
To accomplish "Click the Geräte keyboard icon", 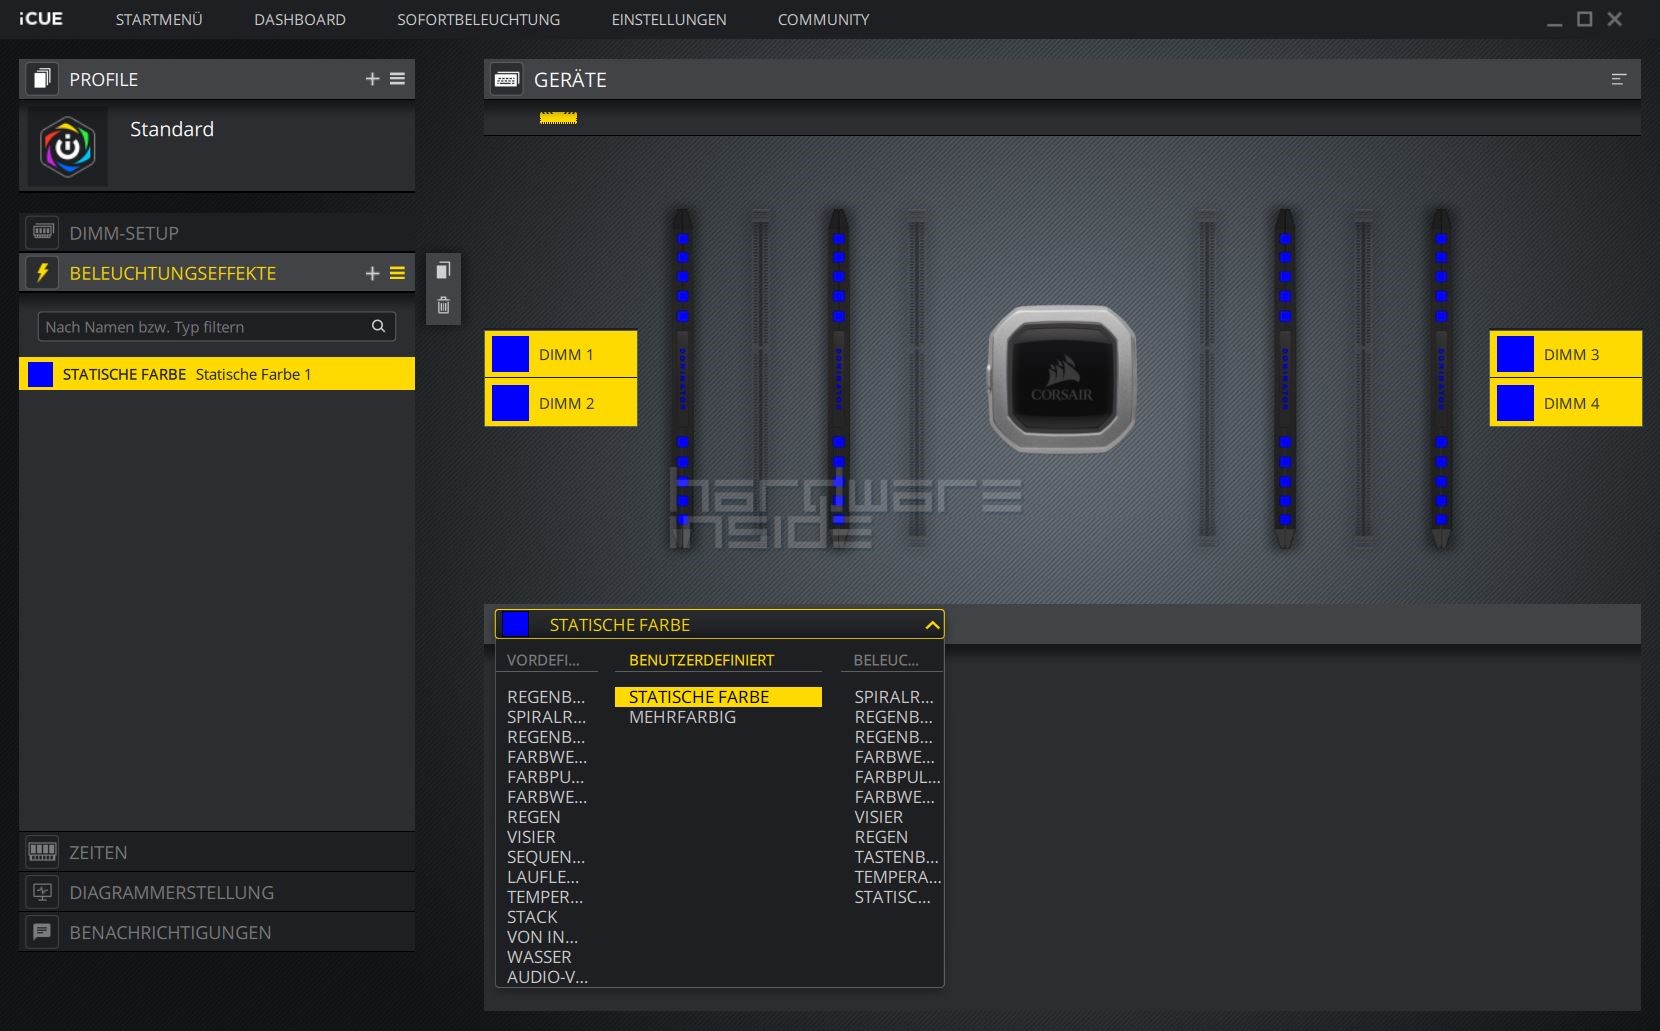I will (506, 79).
